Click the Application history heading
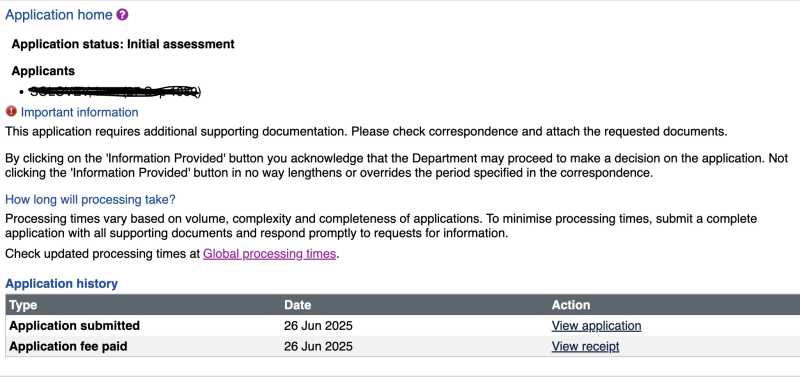 61,284
